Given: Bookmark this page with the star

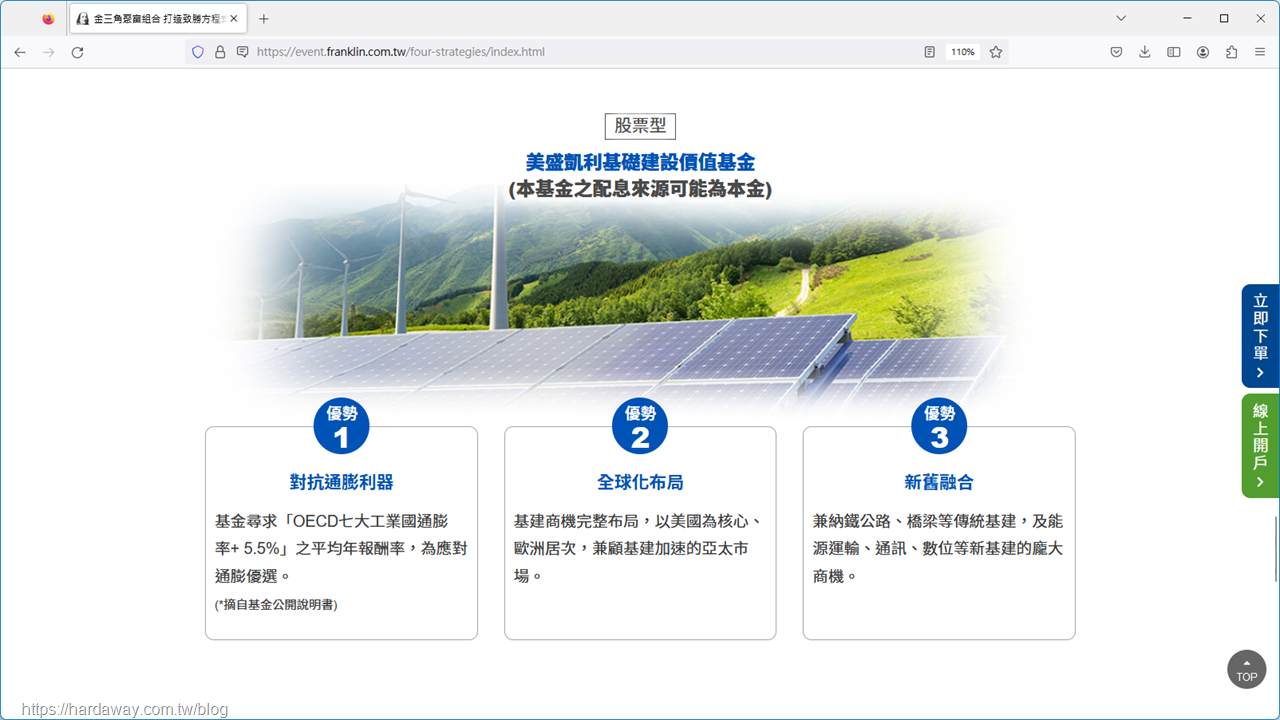Looking at the screenshot, I should (x=996, y=52).
